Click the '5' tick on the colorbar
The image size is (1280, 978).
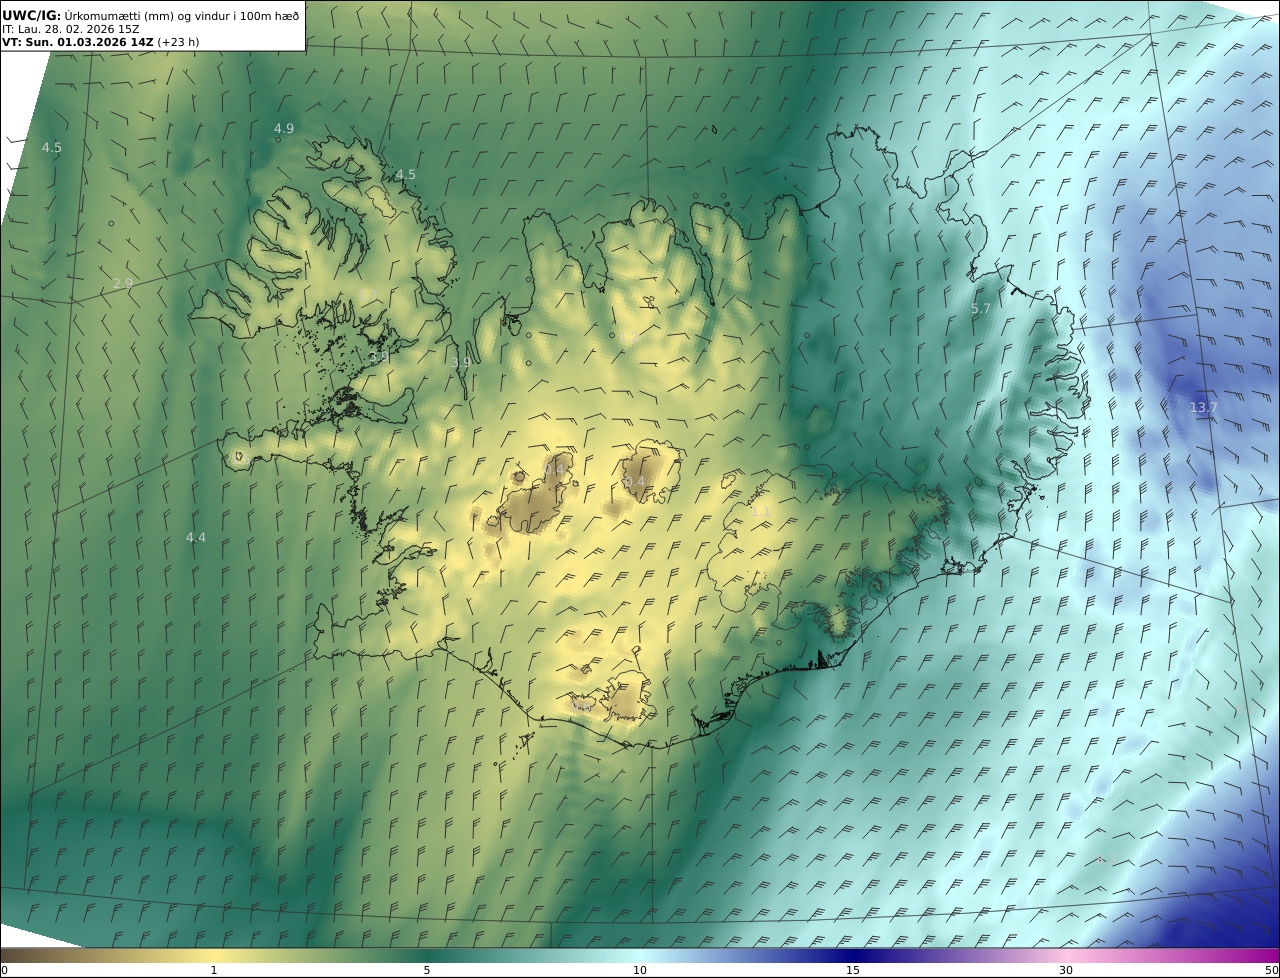tap(427, 970)
